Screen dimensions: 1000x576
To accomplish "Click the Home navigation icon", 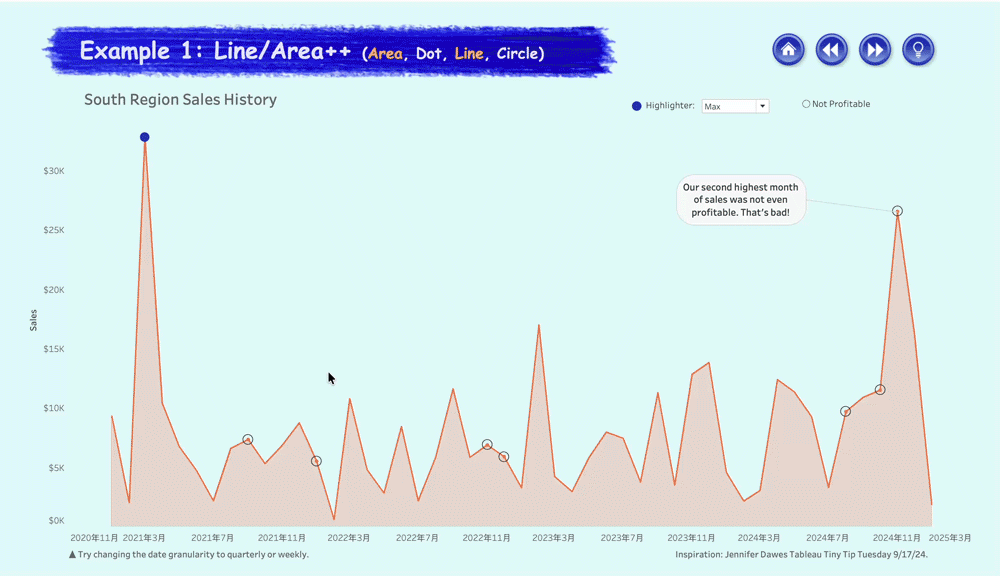I will (788, 49).
